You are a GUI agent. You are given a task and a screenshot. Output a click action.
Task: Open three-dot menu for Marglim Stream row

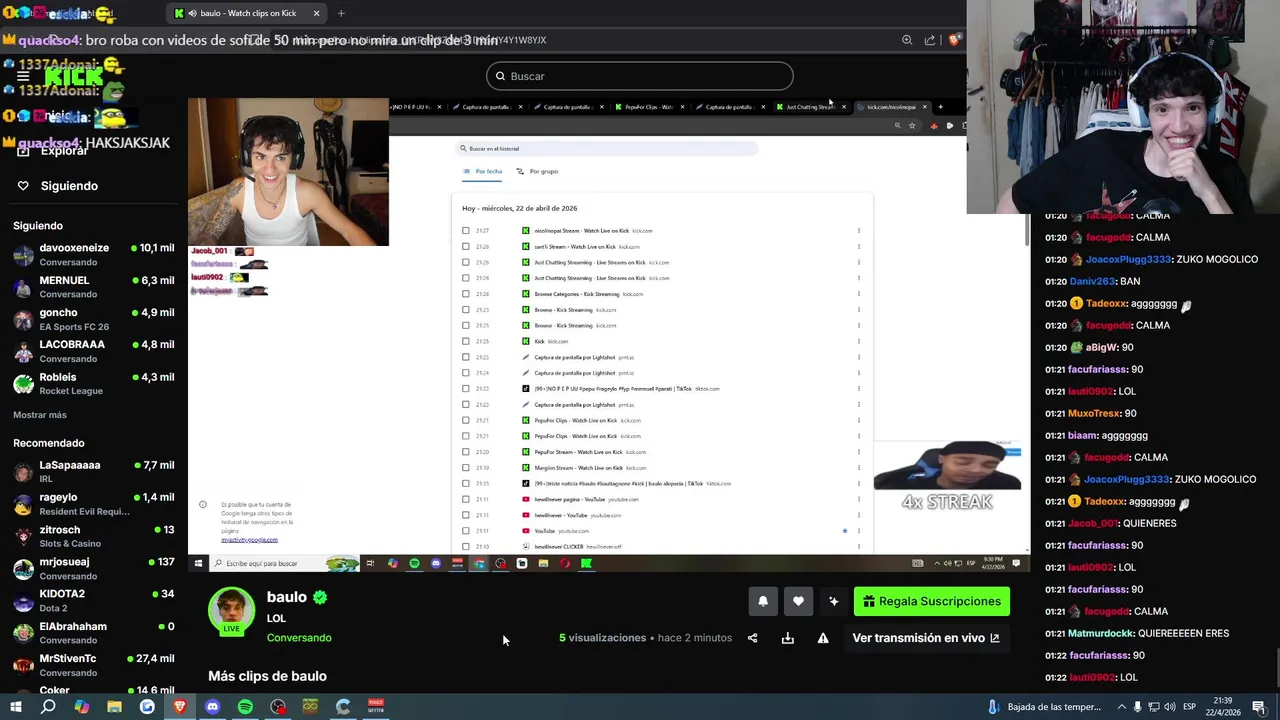click(859, 468)
